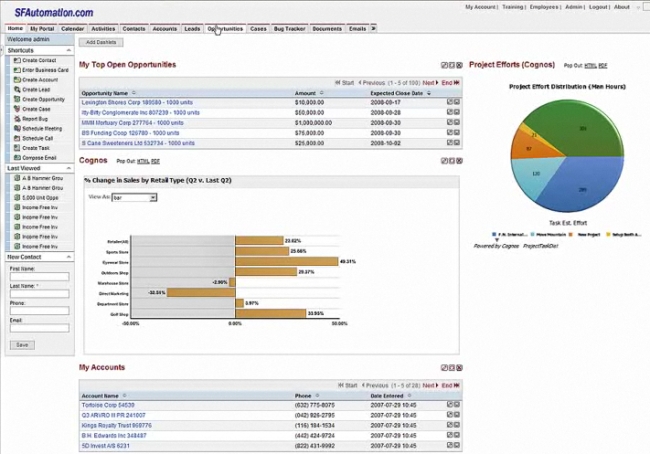Click refresh icon of My Top Open Opportunities dashlet
The height and width of the screenshot is (454, 650).
click(452, 65)
